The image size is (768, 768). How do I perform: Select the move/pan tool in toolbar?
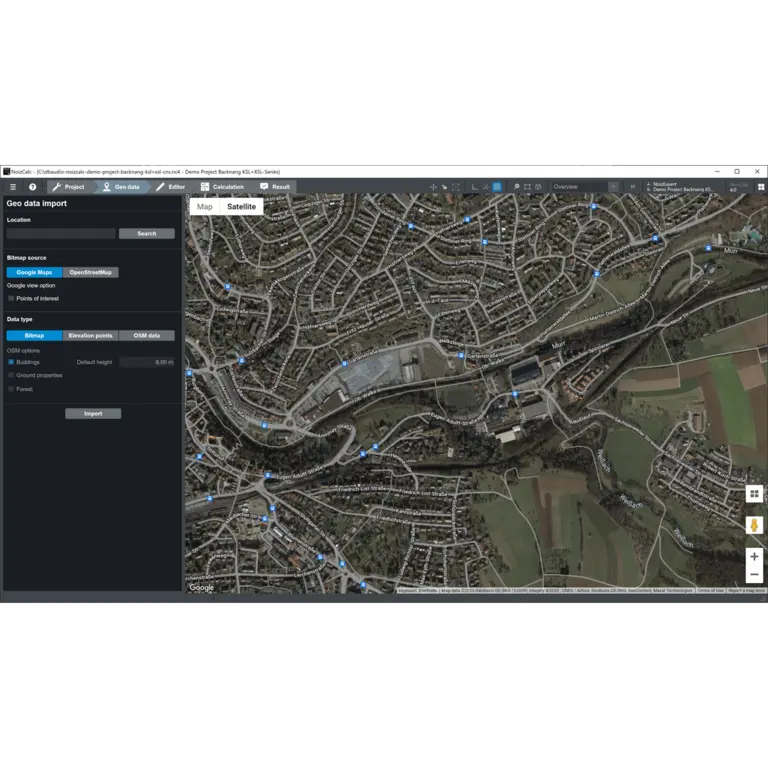[x=433, y=187]
